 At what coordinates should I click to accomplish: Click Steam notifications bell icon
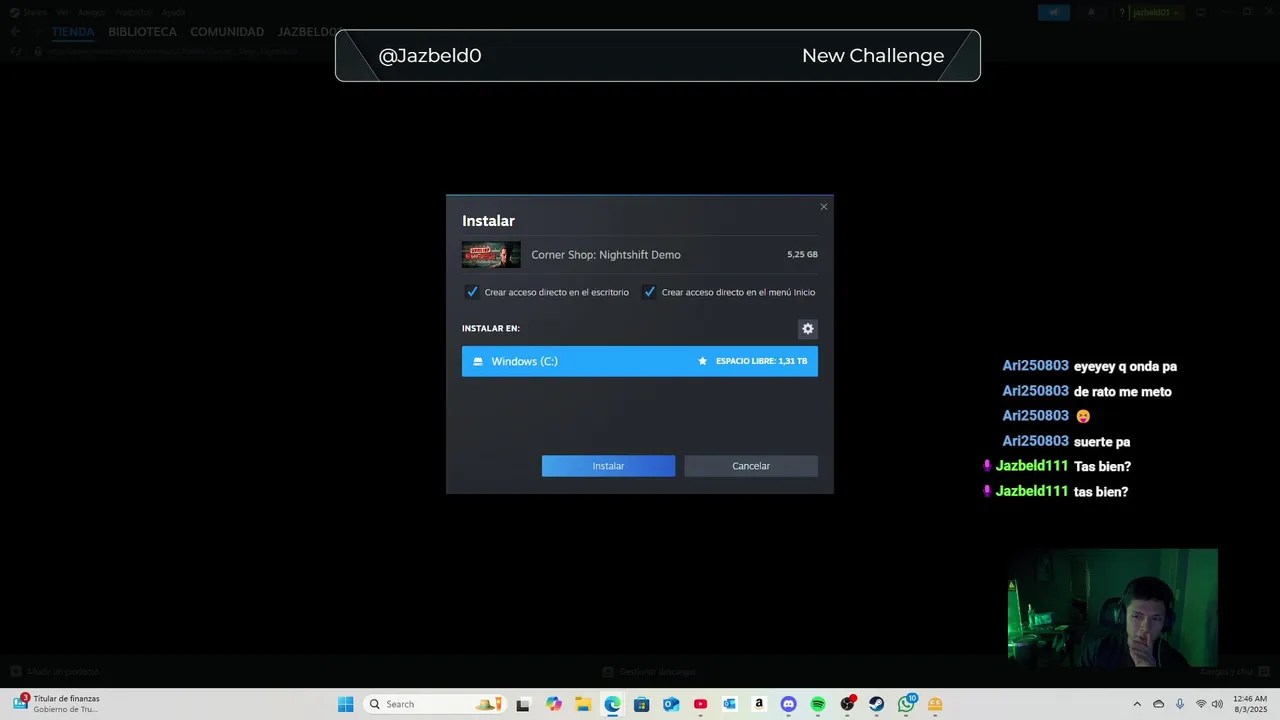[1091, 12]
